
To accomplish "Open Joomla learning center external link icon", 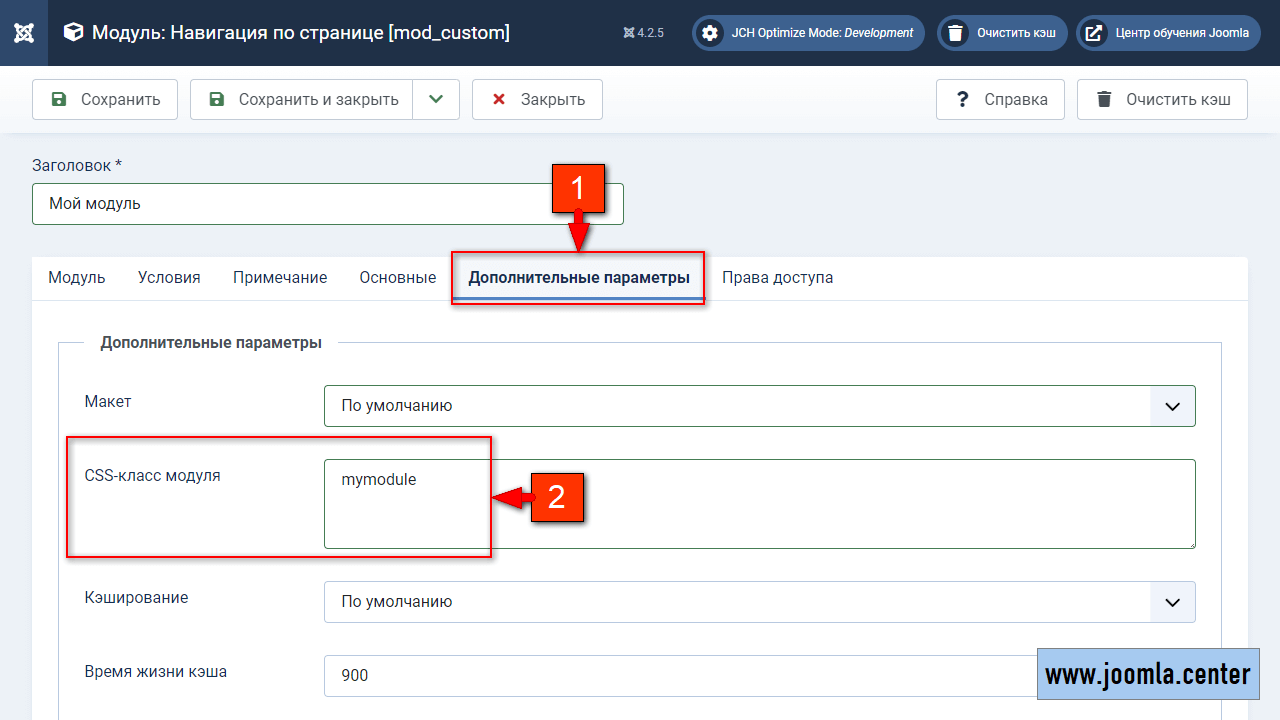I will 1095,33.
